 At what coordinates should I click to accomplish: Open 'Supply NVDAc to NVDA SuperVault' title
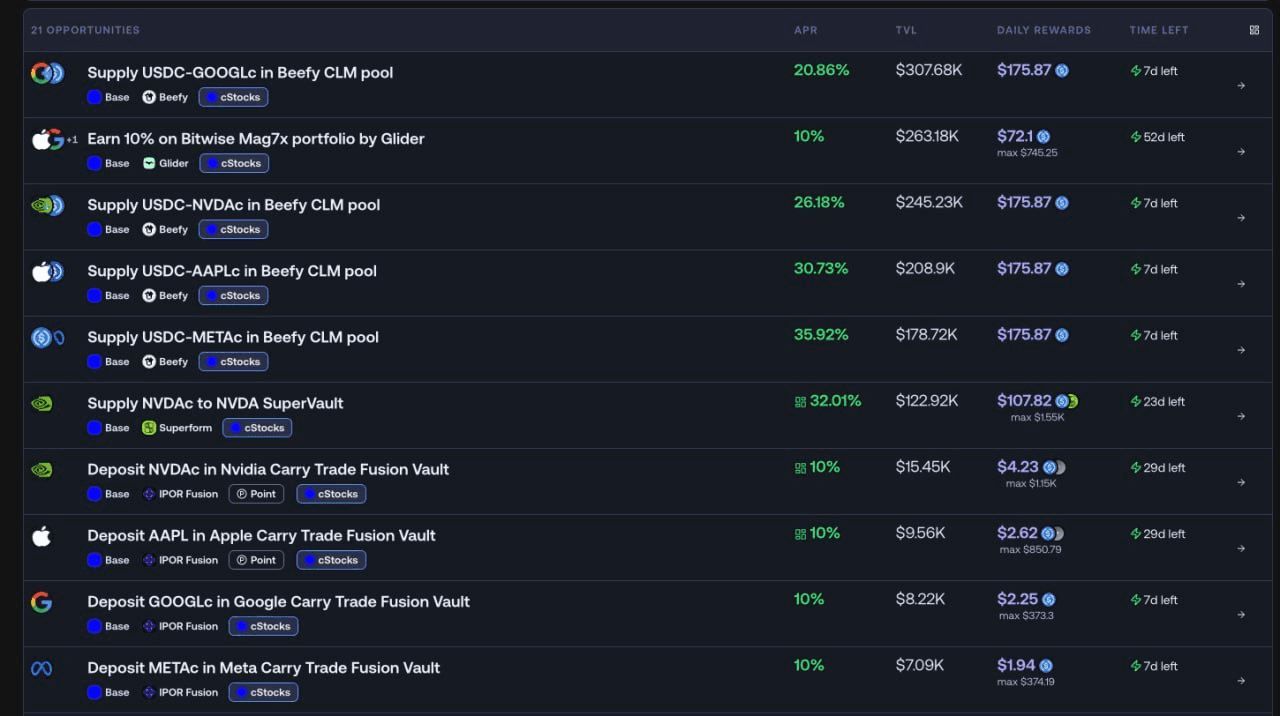(x=215, y=404)
